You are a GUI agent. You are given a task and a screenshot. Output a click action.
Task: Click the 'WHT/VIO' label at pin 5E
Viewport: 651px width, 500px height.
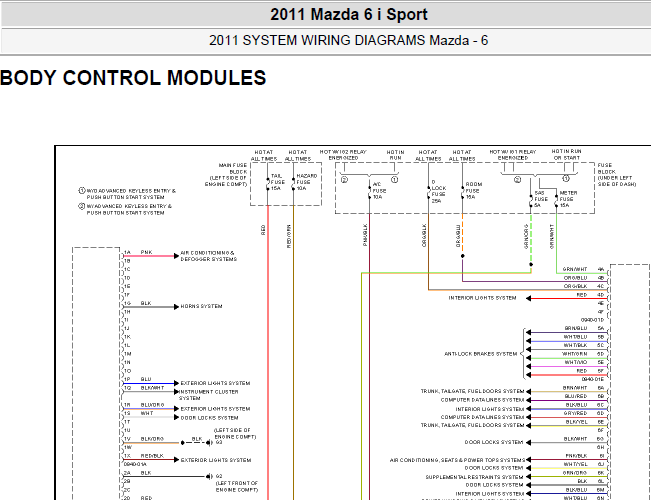point(575,363)
